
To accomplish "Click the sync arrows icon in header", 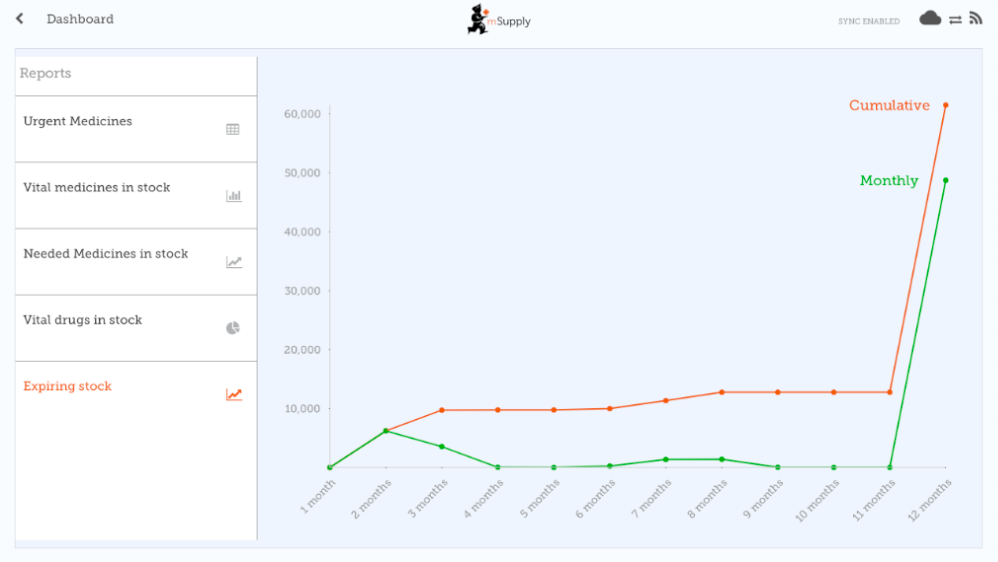I will (x=955, y=19).
